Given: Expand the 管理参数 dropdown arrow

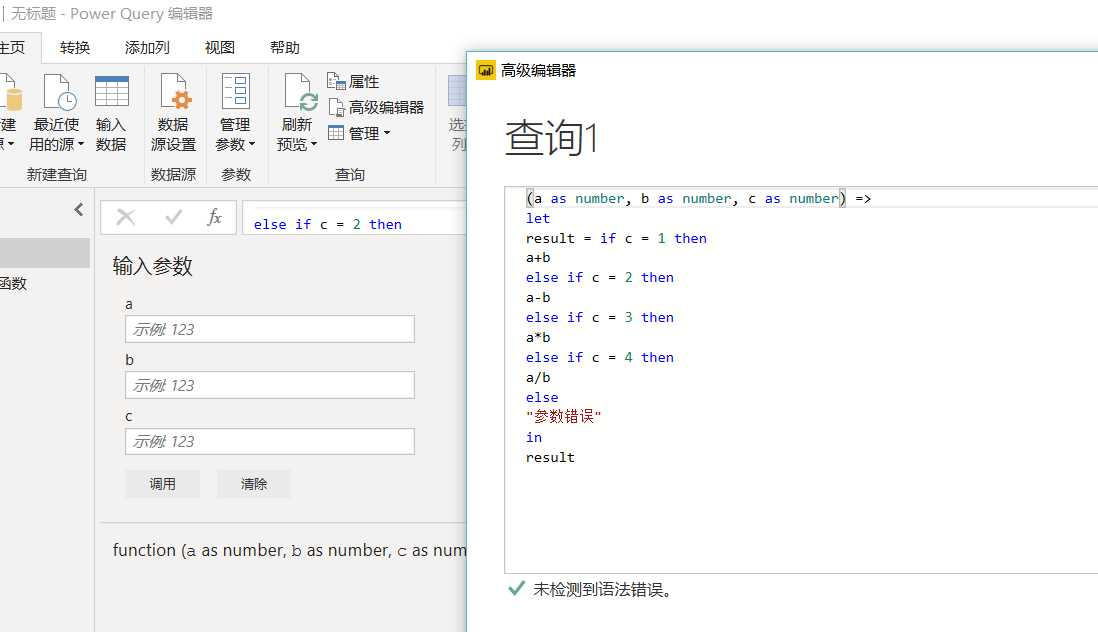Looking at the screenshot, I should pos(251,144).
